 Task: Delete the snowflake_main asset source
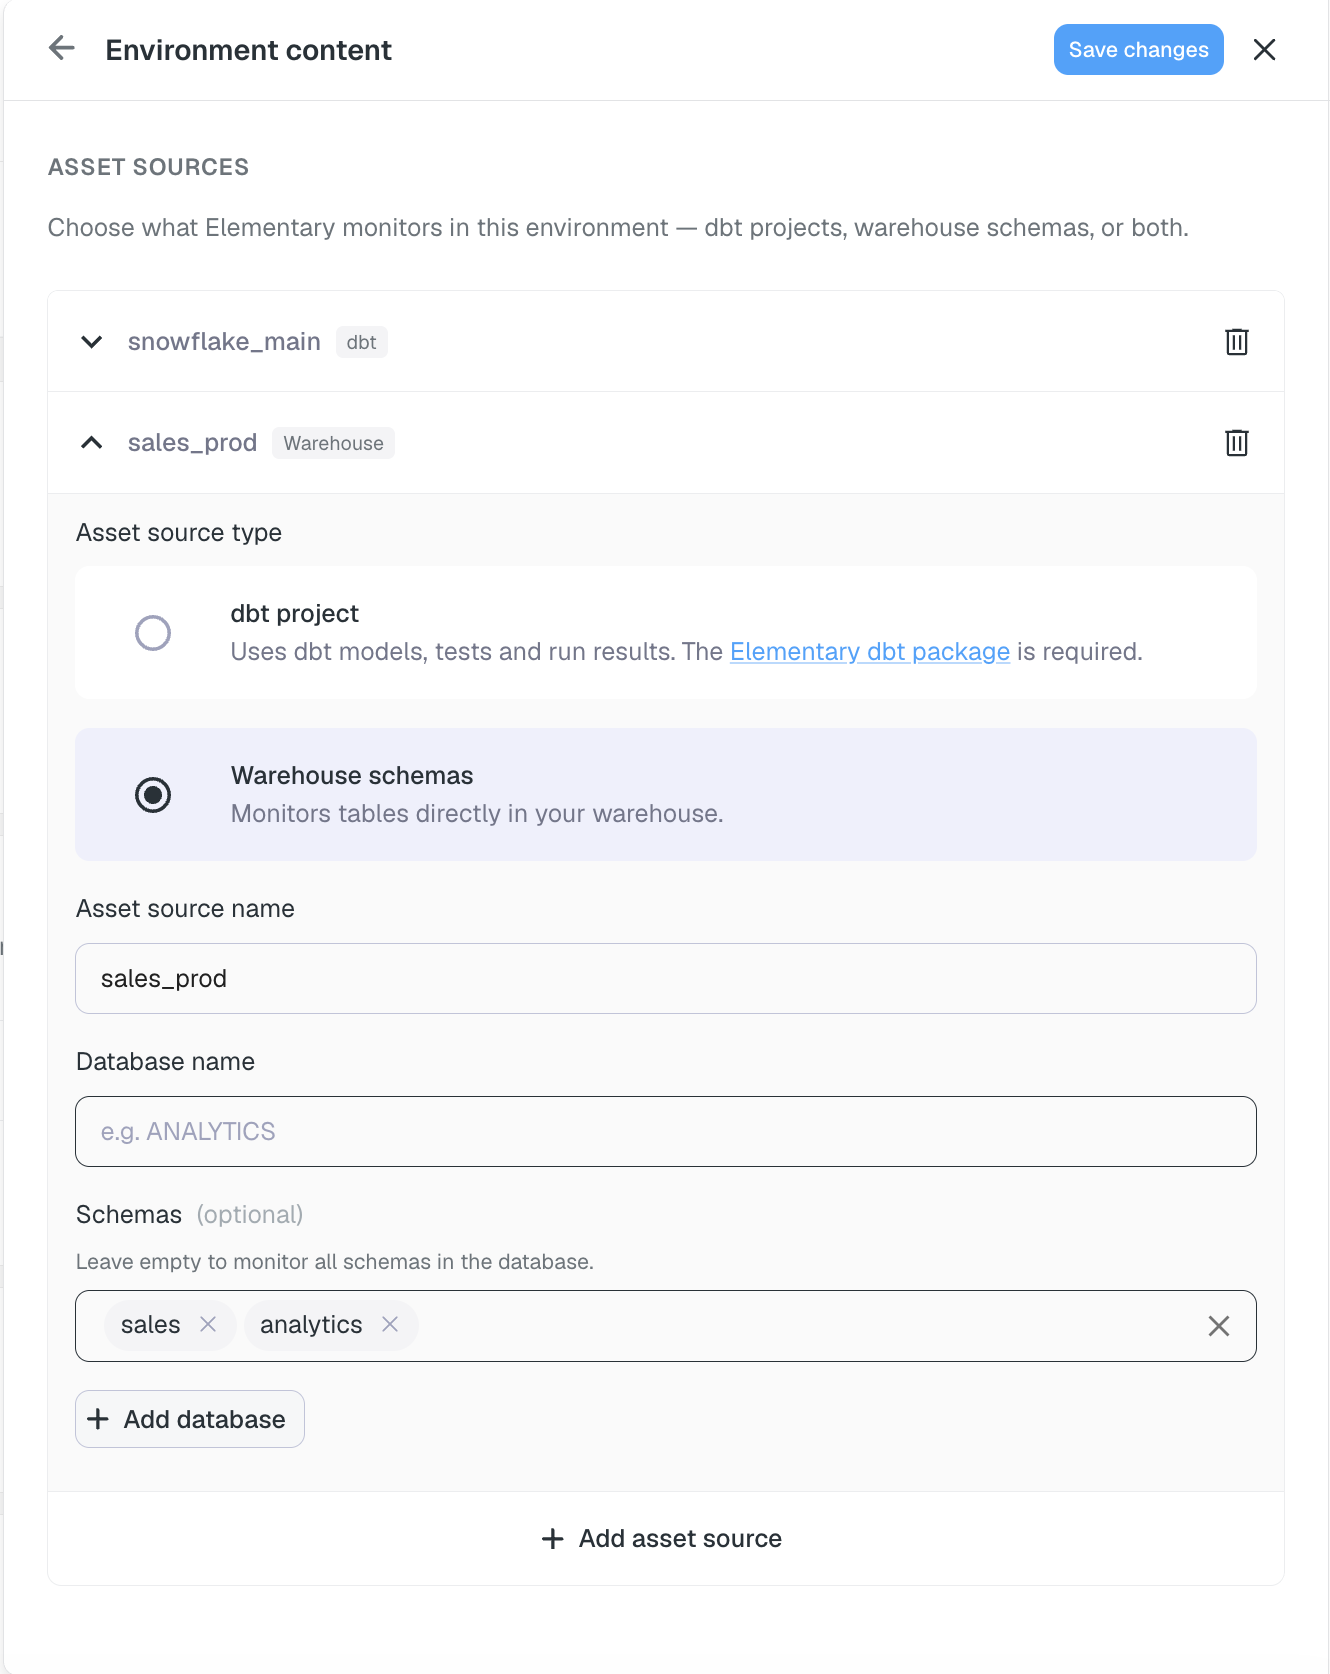coord(1237,342)
